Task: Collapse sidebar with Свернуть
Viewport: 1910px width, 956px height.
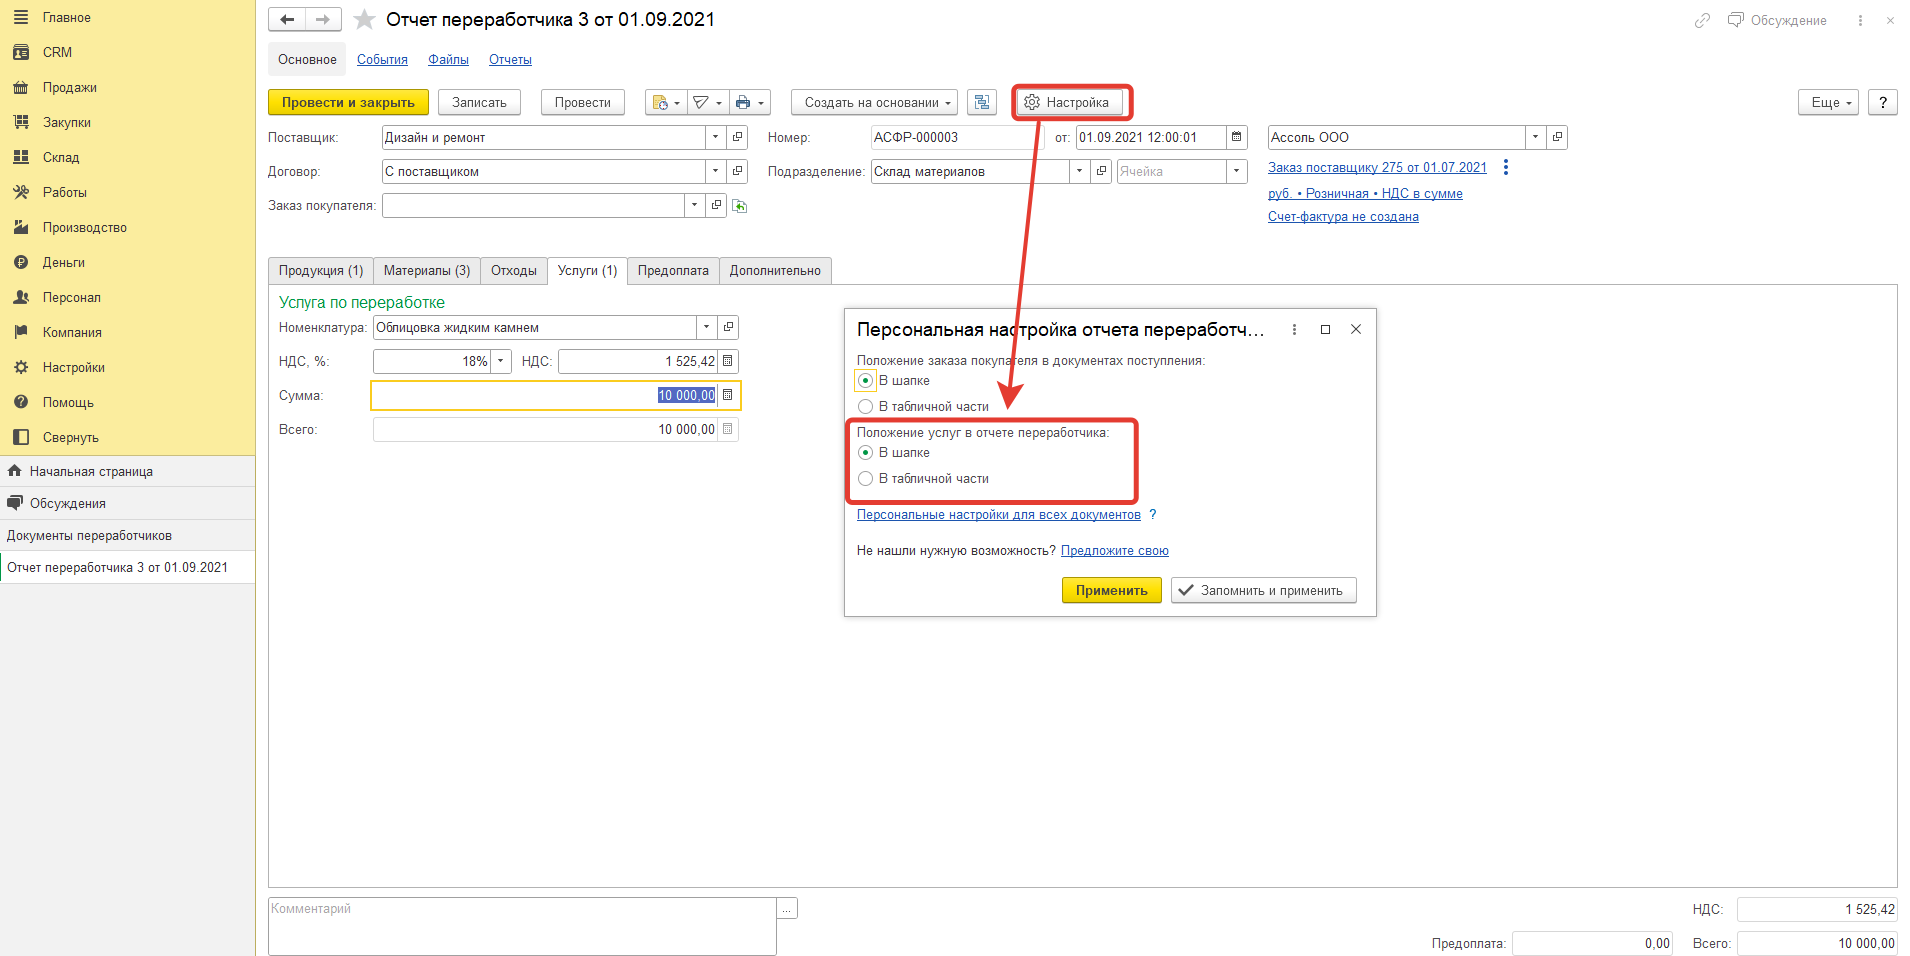Action: [x=70, y=437]
